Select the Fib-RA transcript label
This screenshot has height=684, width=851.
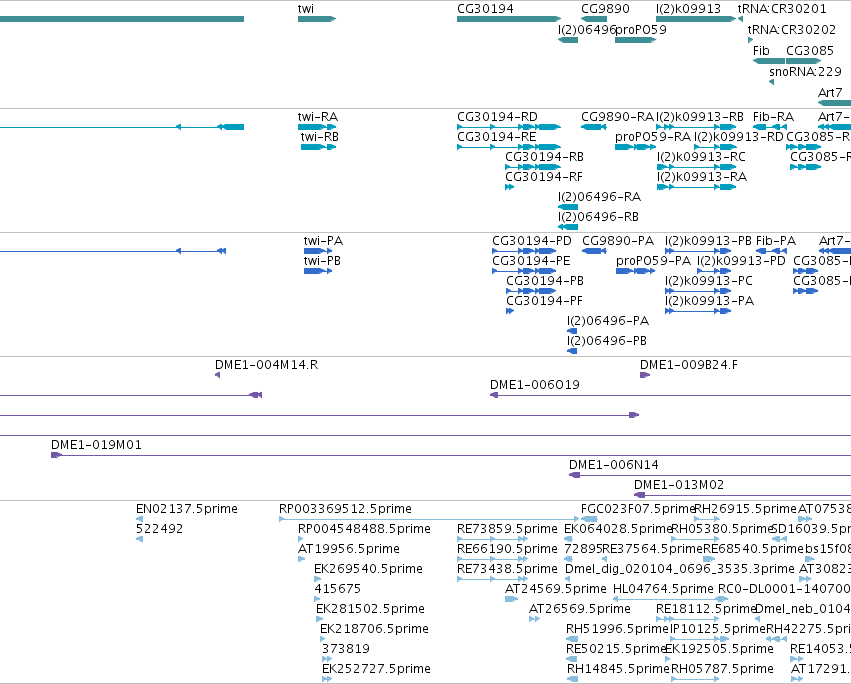click(773, 117)
